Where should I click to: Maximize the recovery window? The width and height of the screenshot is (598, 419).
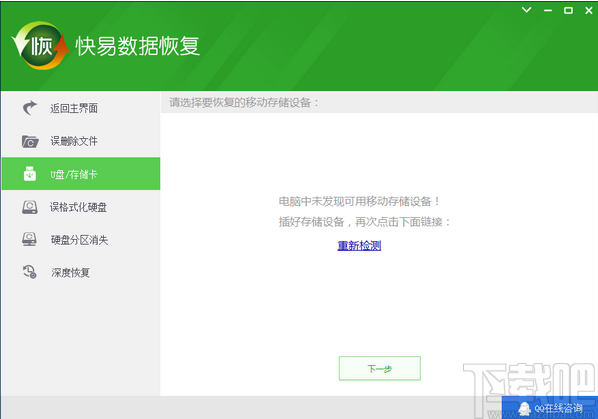tap(568, 10)
